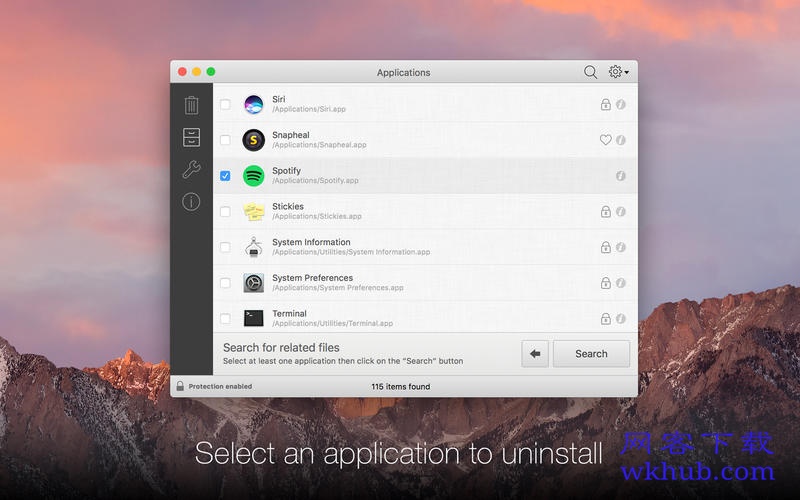Click the heart favorite icon for Snapheal
Viewport: 800px width, 500px height.
click(606, 140)
